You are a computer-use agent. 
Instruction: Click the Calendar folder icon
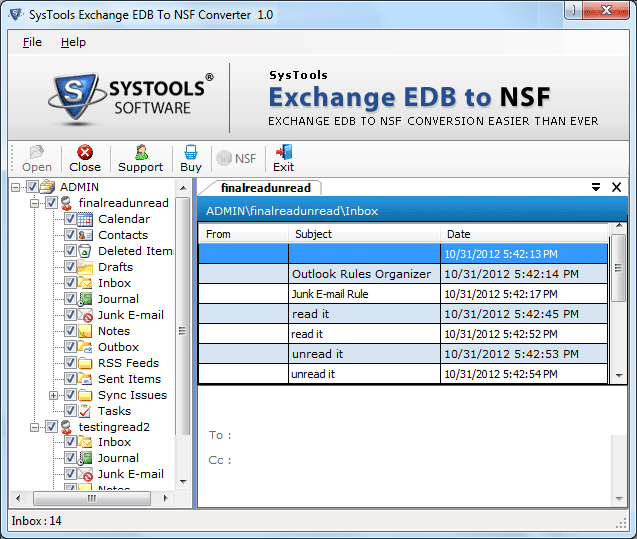point(85,219)
